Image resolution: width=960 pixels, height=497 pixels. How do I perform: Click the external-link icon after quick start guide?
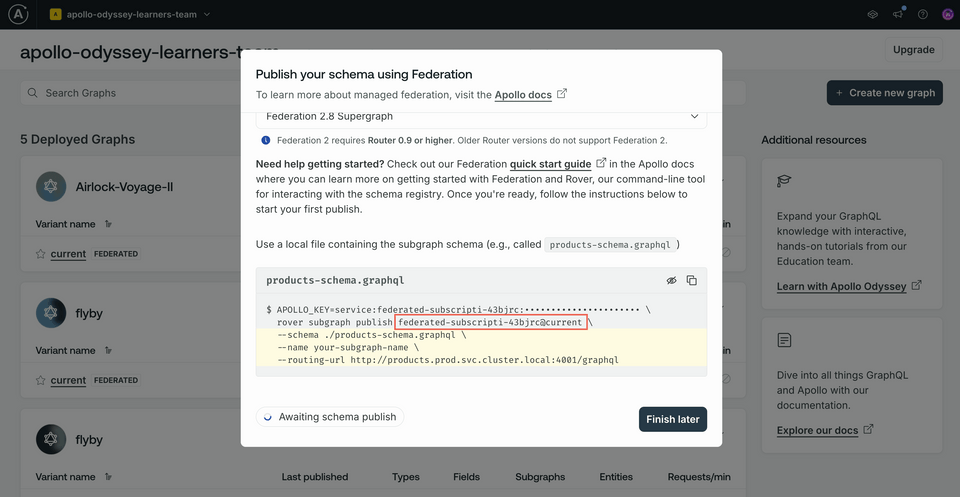(601, 163)
